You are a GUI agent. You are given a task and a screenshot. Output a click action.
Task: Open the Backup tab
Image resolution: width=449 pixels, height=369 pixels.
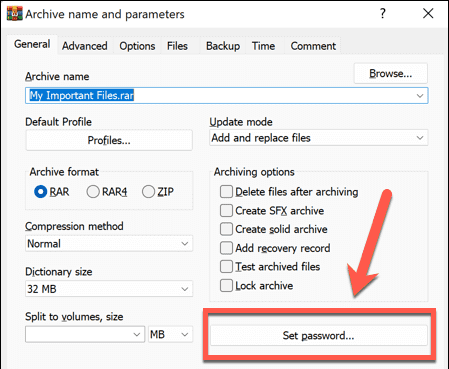[x=223, y=46]
